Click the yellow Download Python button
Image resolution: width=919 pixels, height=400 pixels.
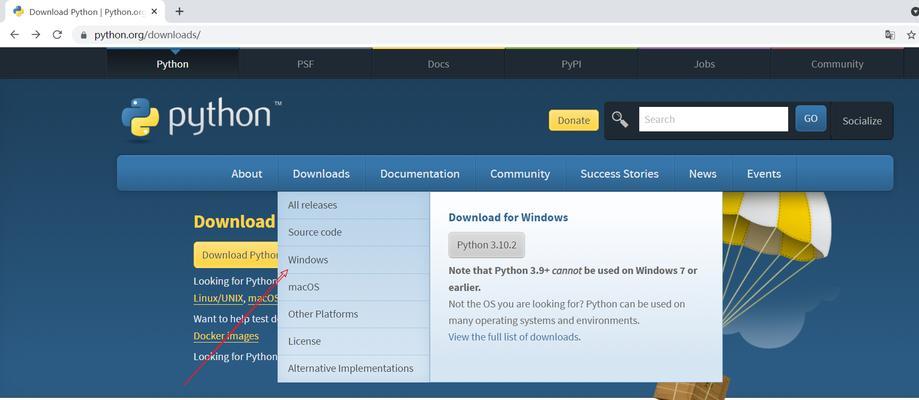(236, 255)
